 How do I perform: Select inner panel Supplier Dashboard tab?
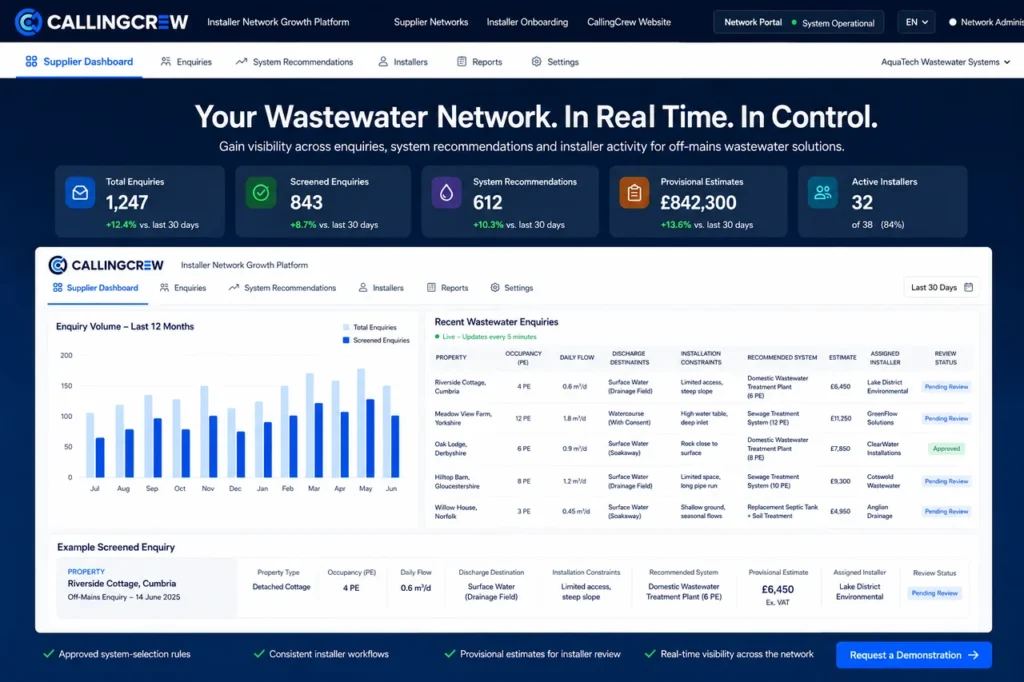tap(95, 287)
